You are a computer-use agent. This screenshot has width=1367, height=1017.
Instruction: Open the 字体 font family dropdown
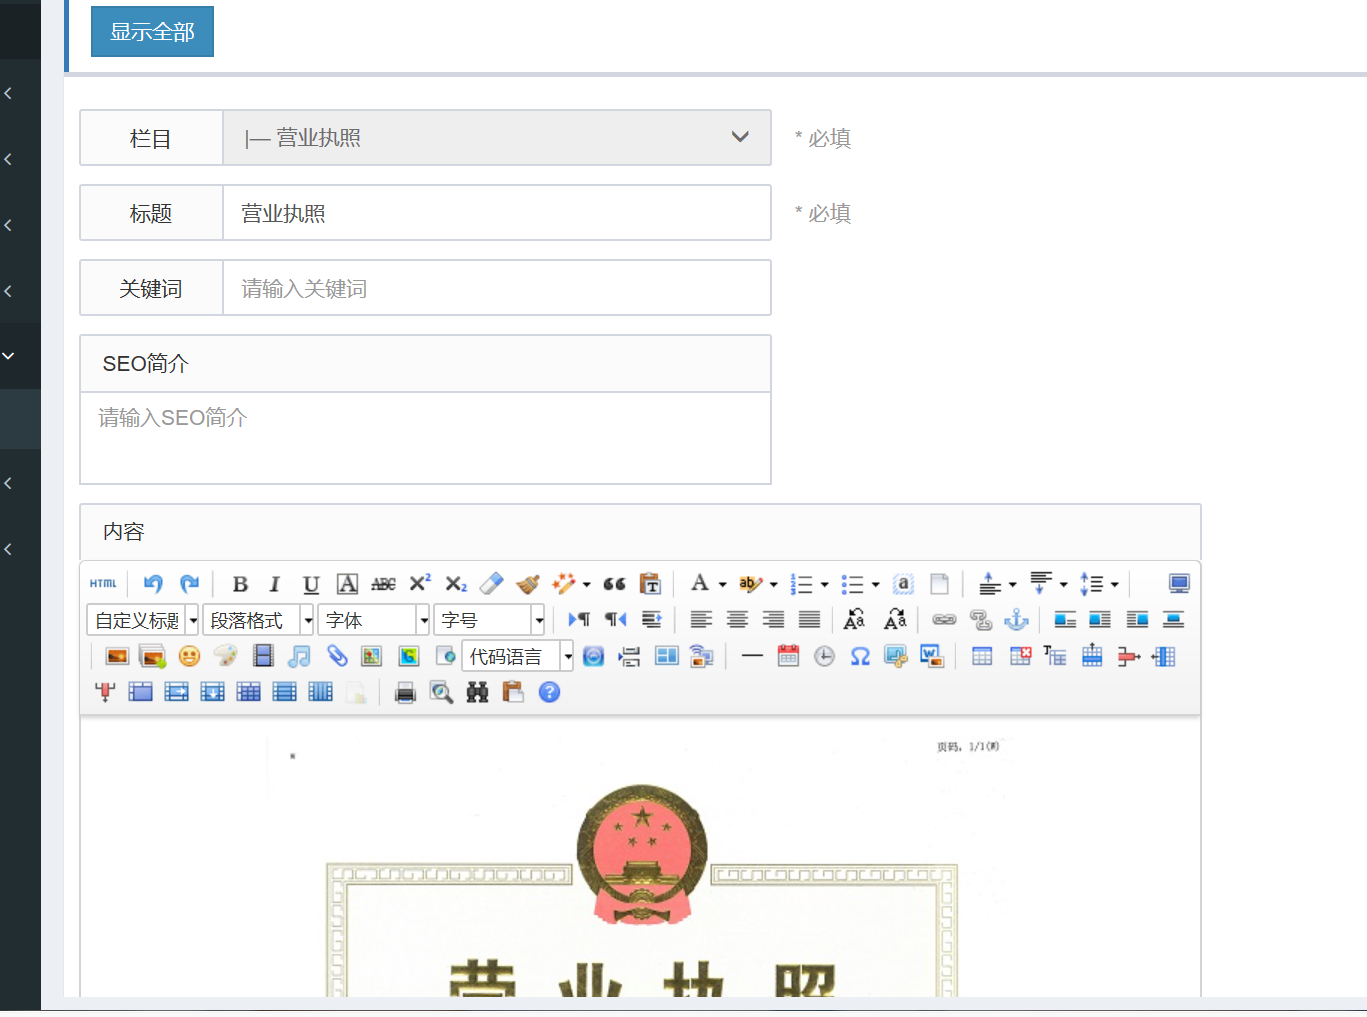click(374, 620)
